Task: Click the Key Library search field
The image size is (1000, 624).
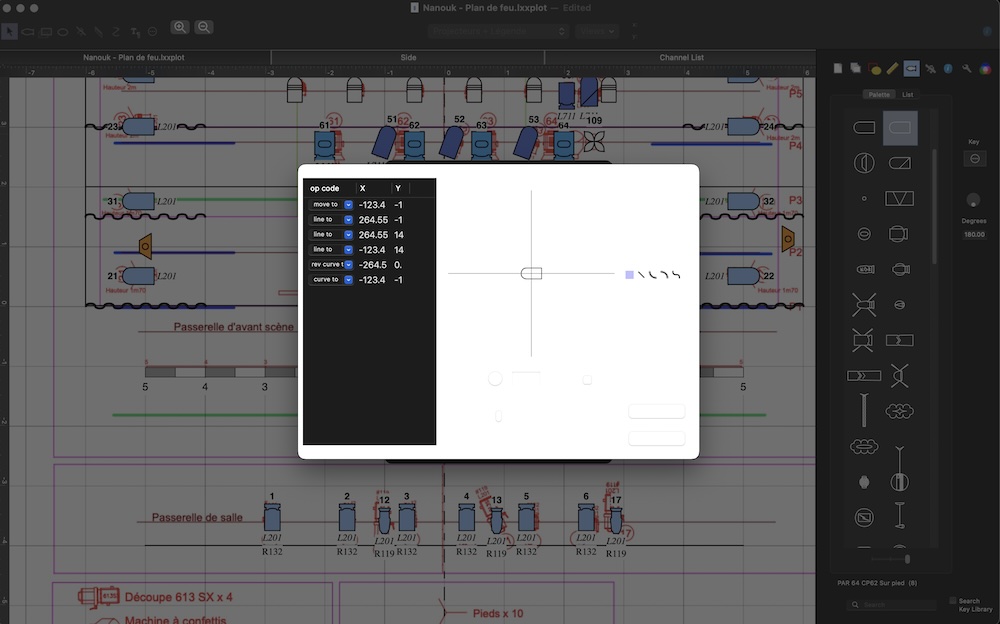Action: pyautogui.click(x=892, y=604)
